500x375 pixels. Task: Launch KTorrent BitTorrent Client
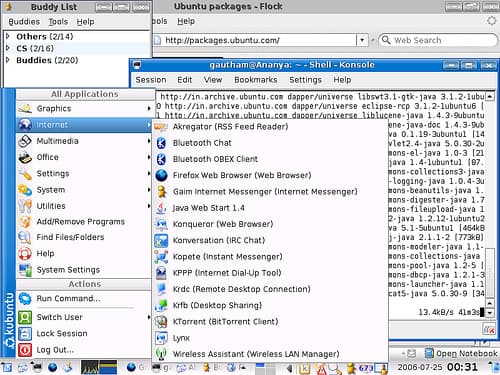270,322
